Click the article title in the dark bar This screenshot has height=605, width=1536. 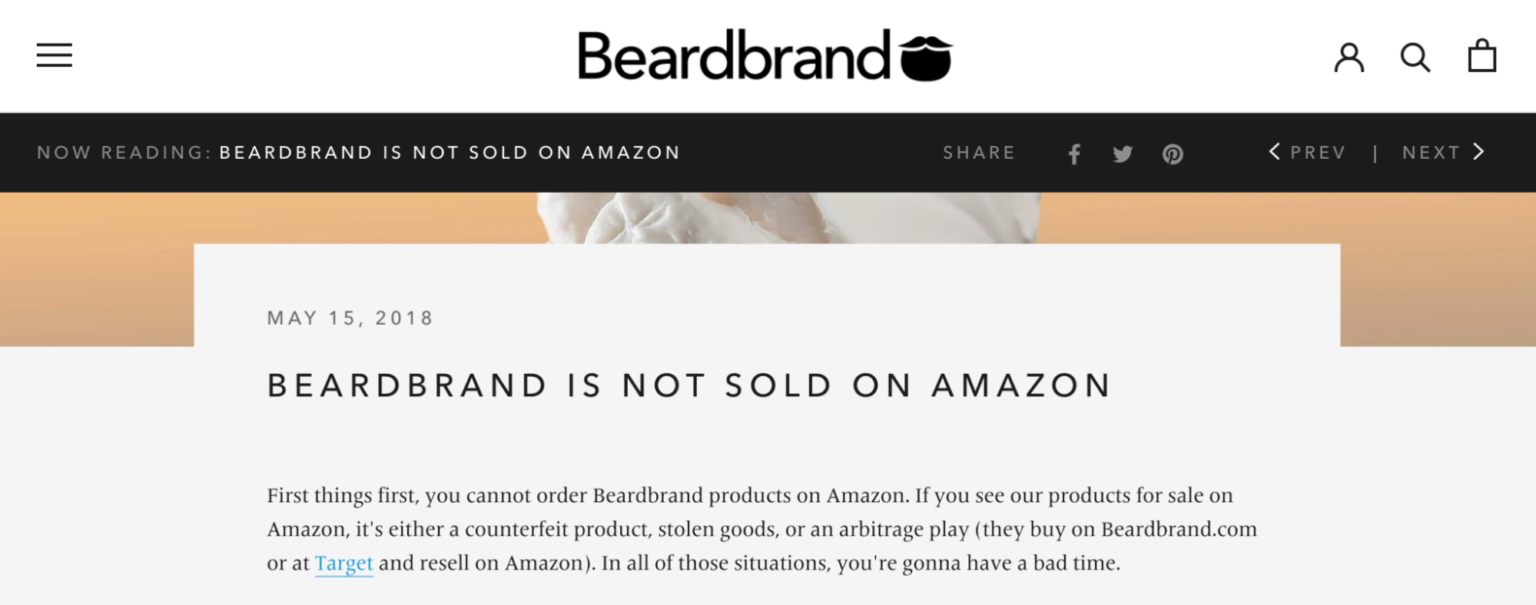tap(450, 153)
